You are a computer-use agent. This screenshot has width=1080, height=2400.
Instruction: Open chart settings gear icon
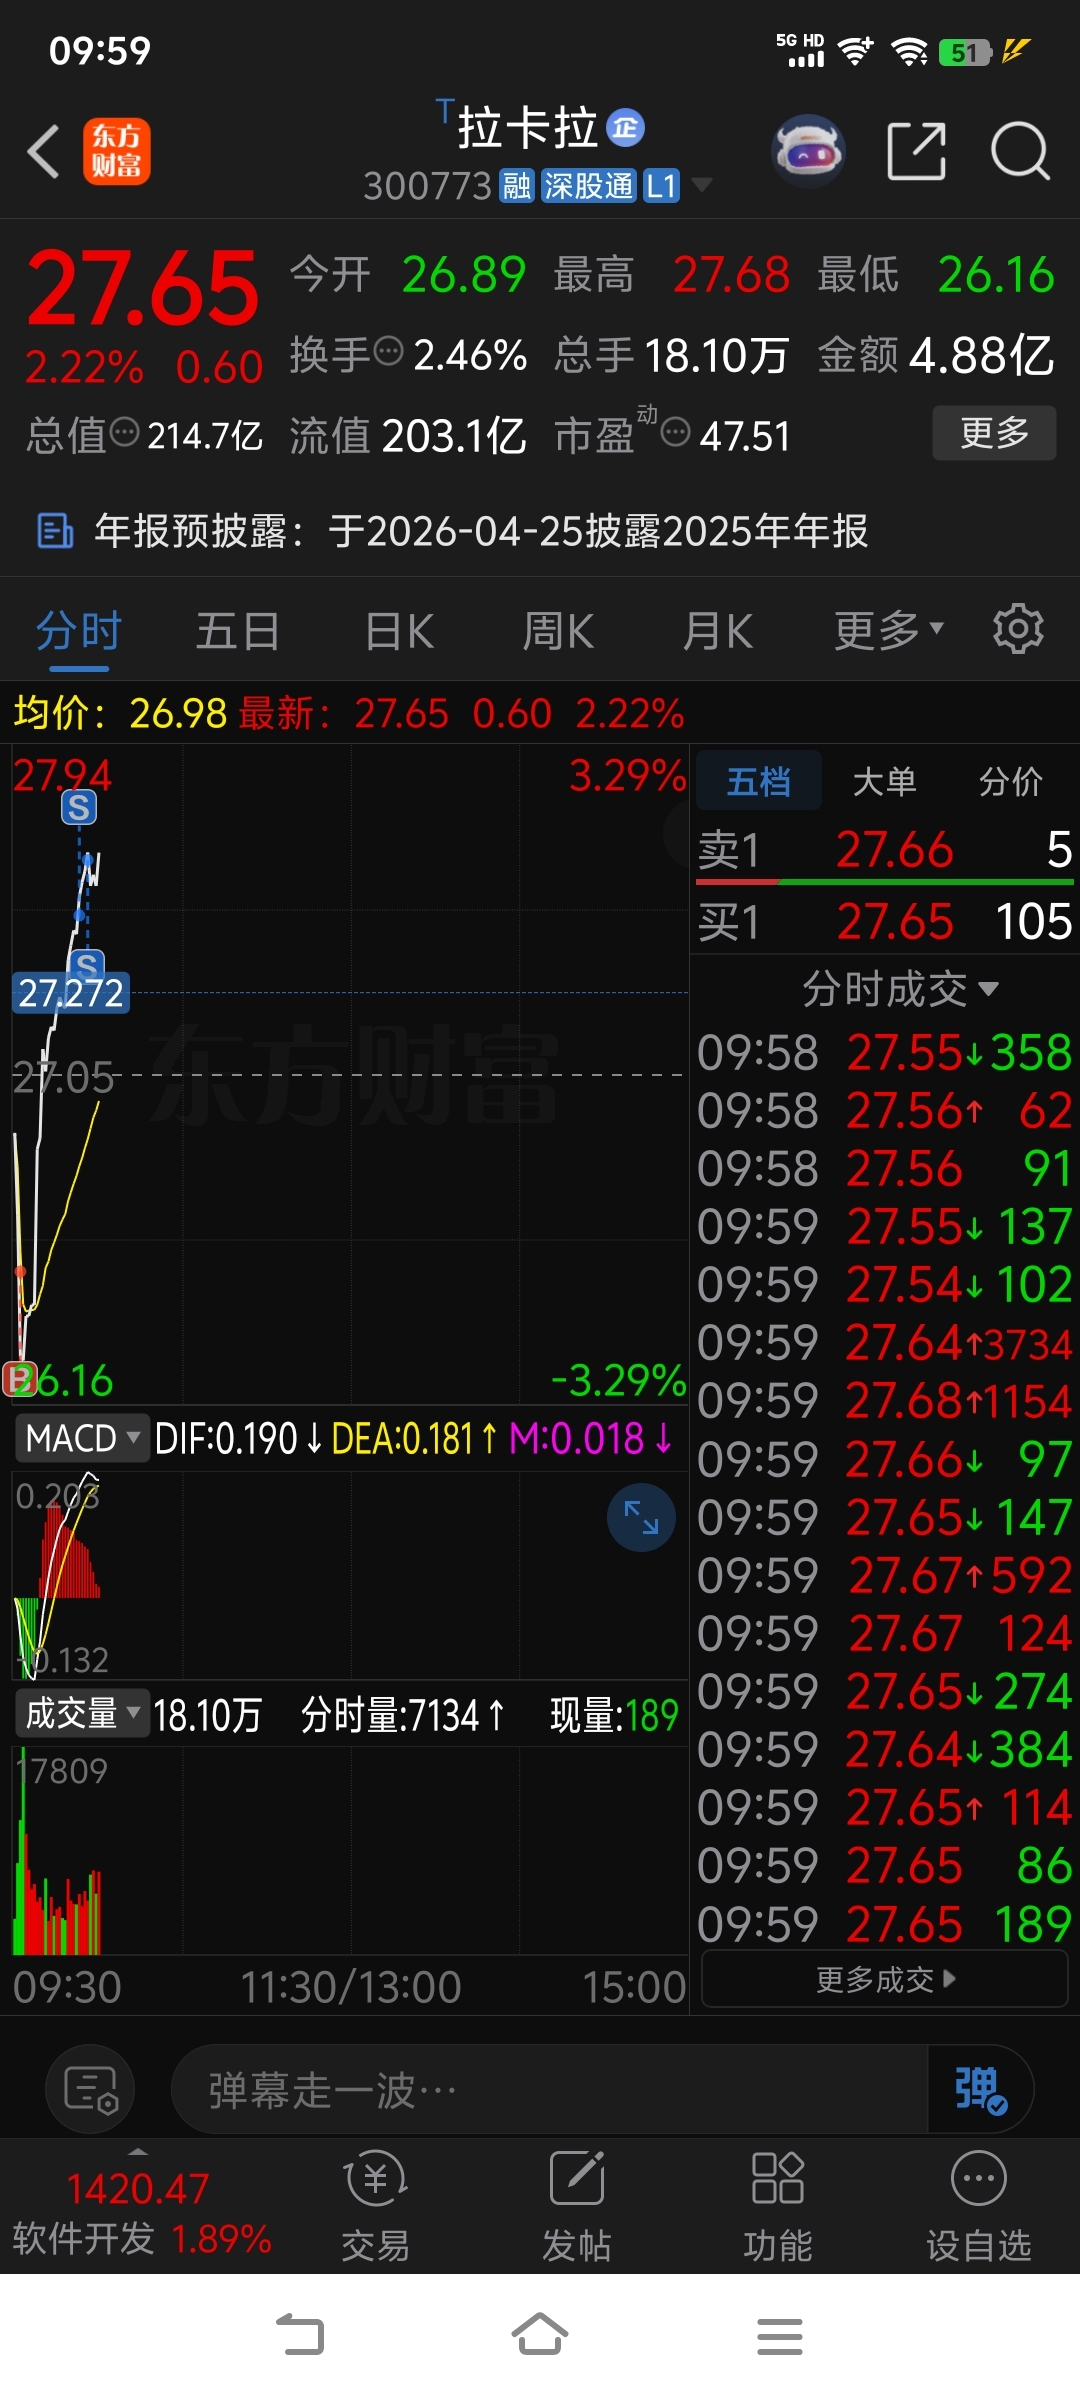tap(1018, 629)
